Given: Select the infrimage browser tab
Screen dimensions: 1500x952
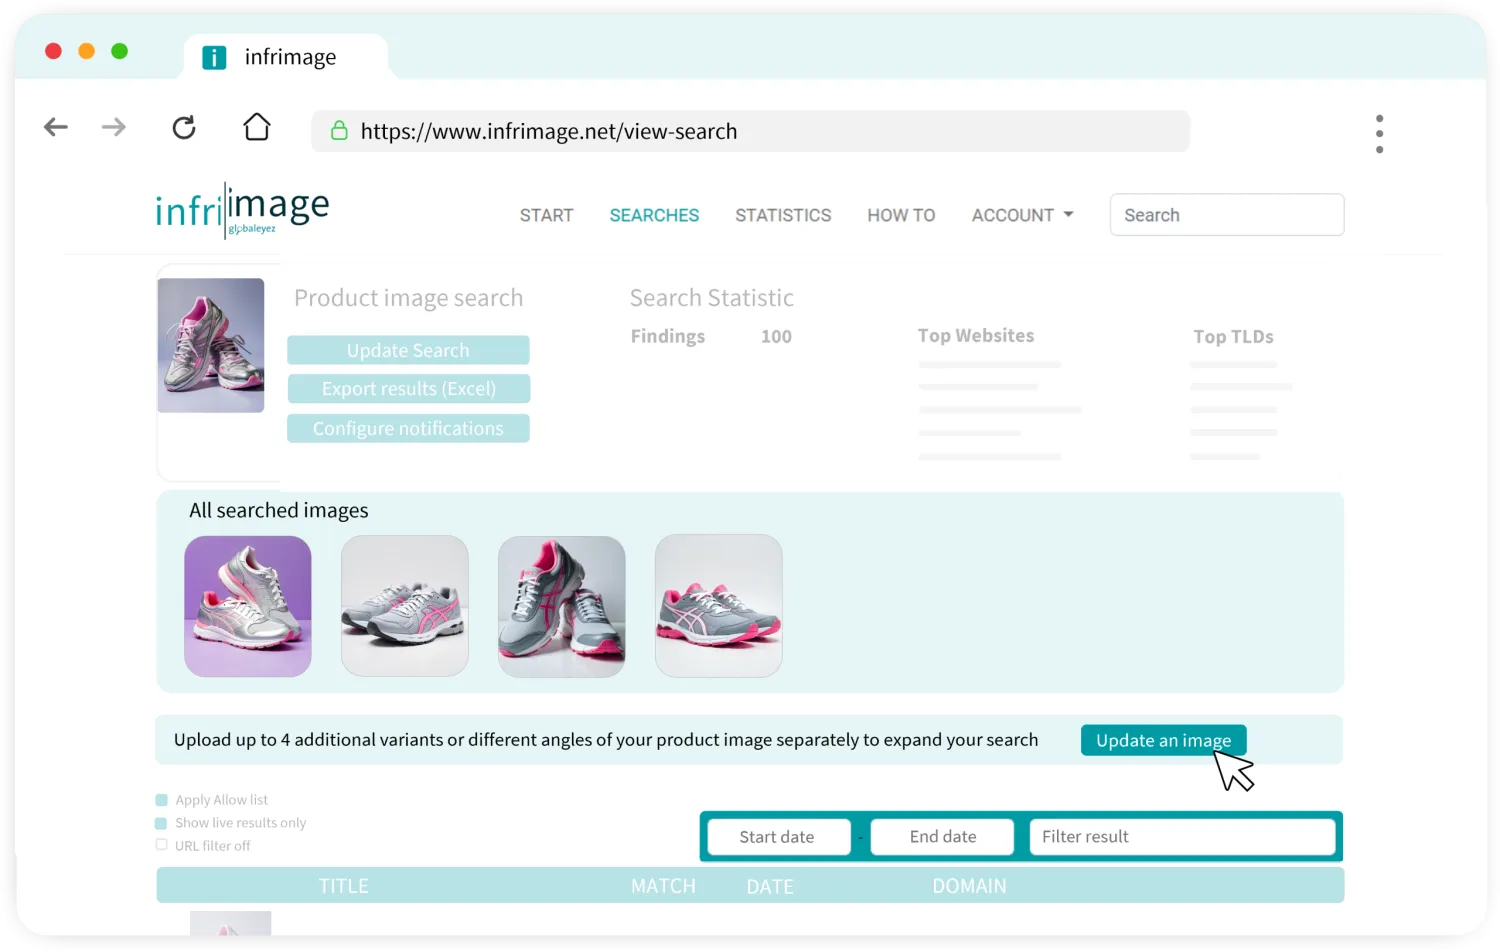Looking at the screenshot, I should pos(286,57).
